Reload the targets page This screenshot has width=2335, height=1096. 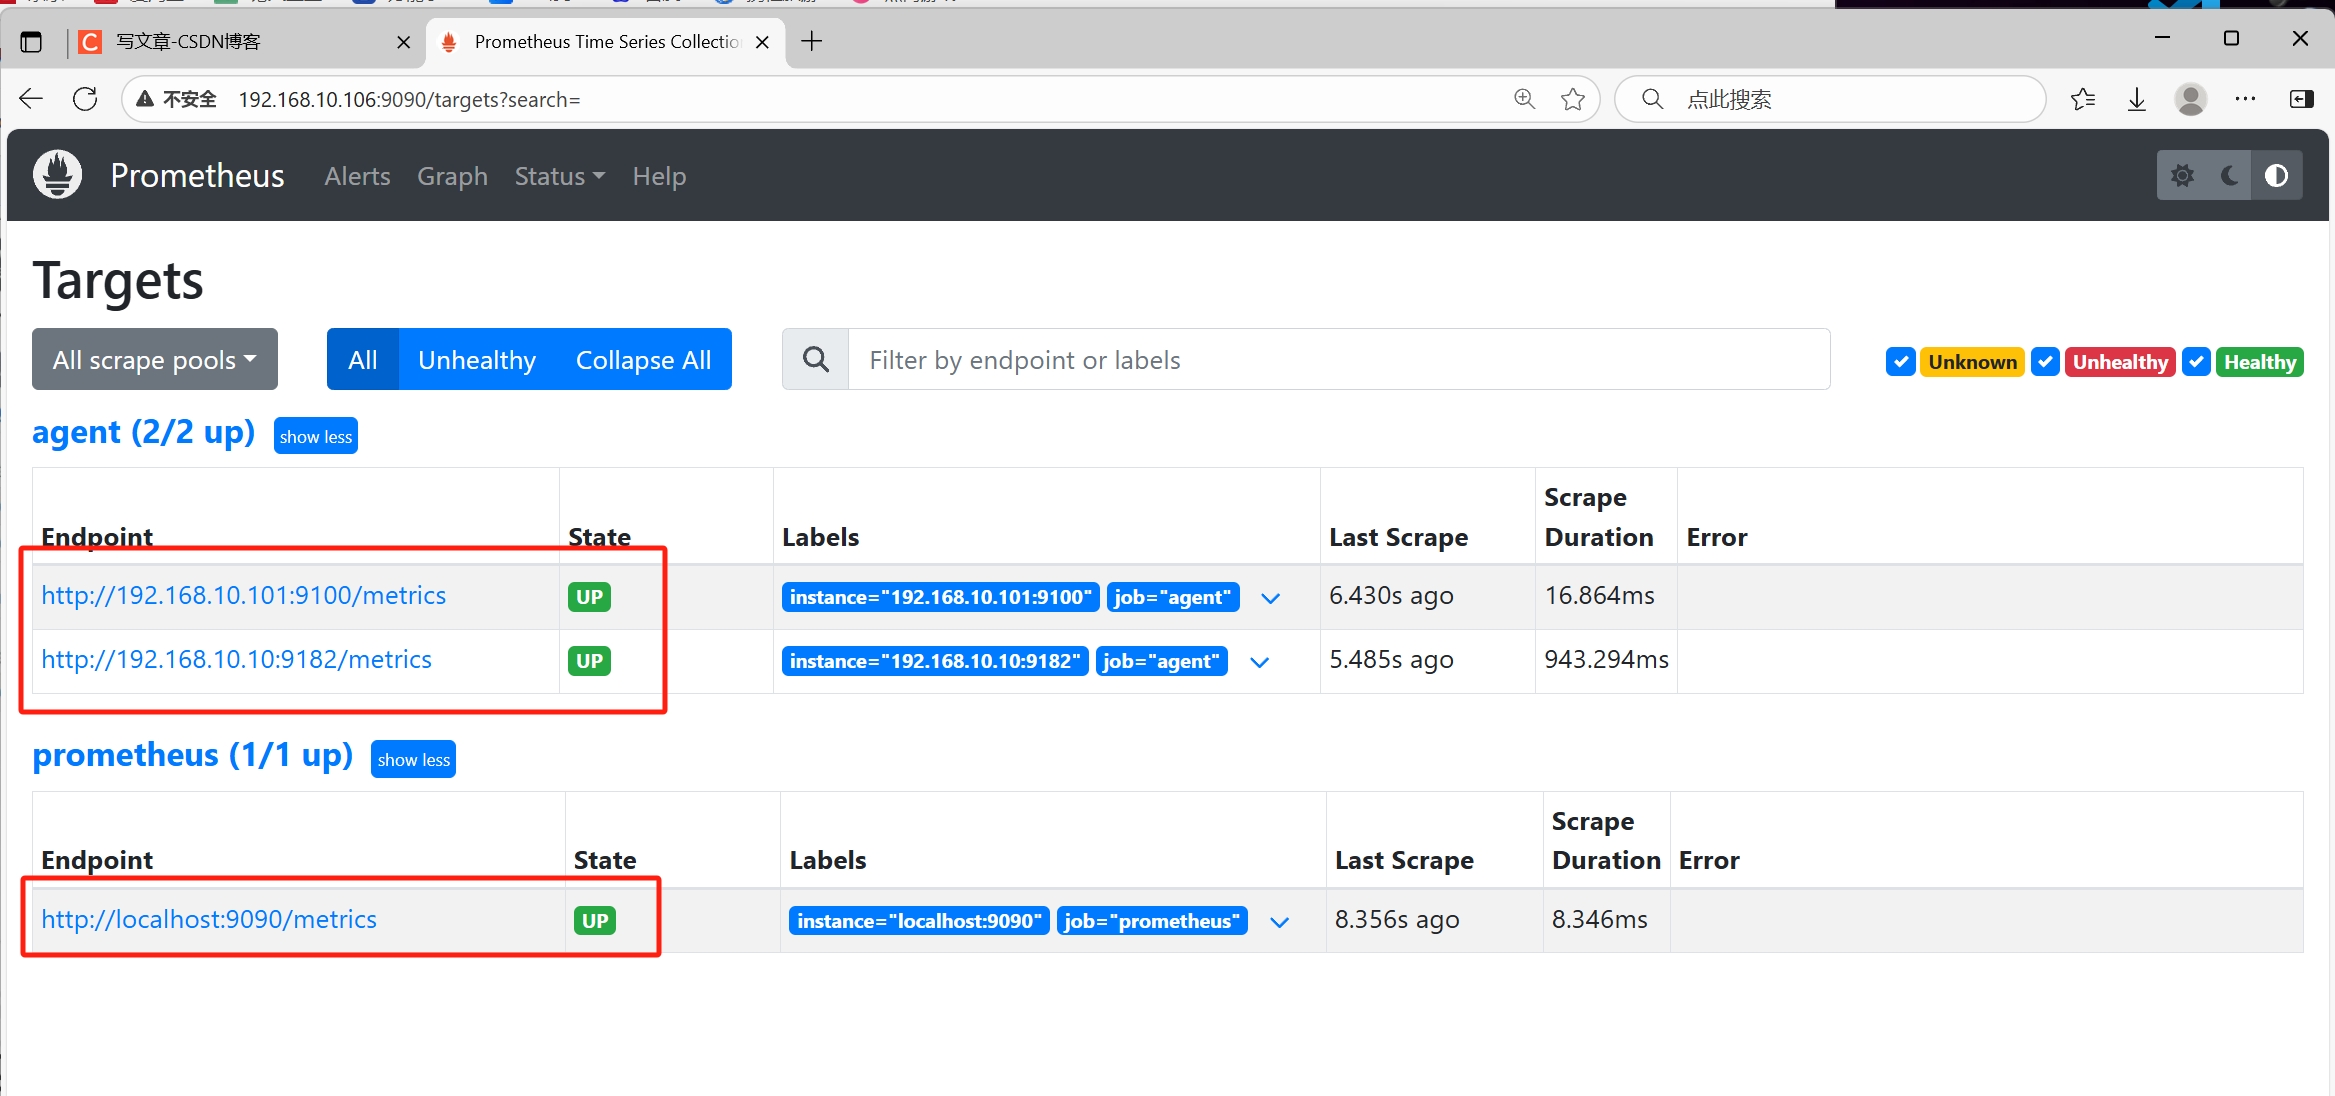coord(86,99)
